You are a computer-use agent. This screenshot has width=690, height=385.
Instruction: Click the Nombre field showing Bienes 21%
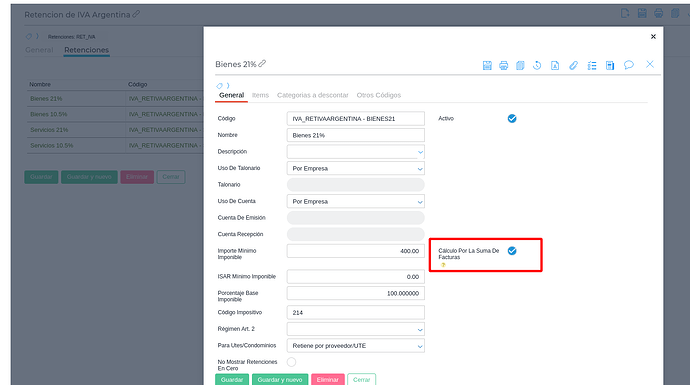(356, 135)
